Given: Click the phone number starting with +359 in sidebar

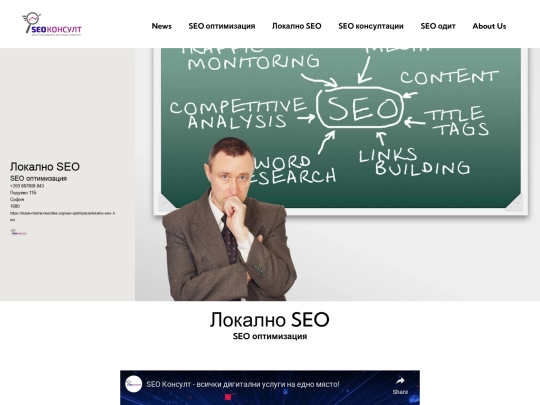Looking at the screenshot, I should pyautogui.click(x=27, y=186).
